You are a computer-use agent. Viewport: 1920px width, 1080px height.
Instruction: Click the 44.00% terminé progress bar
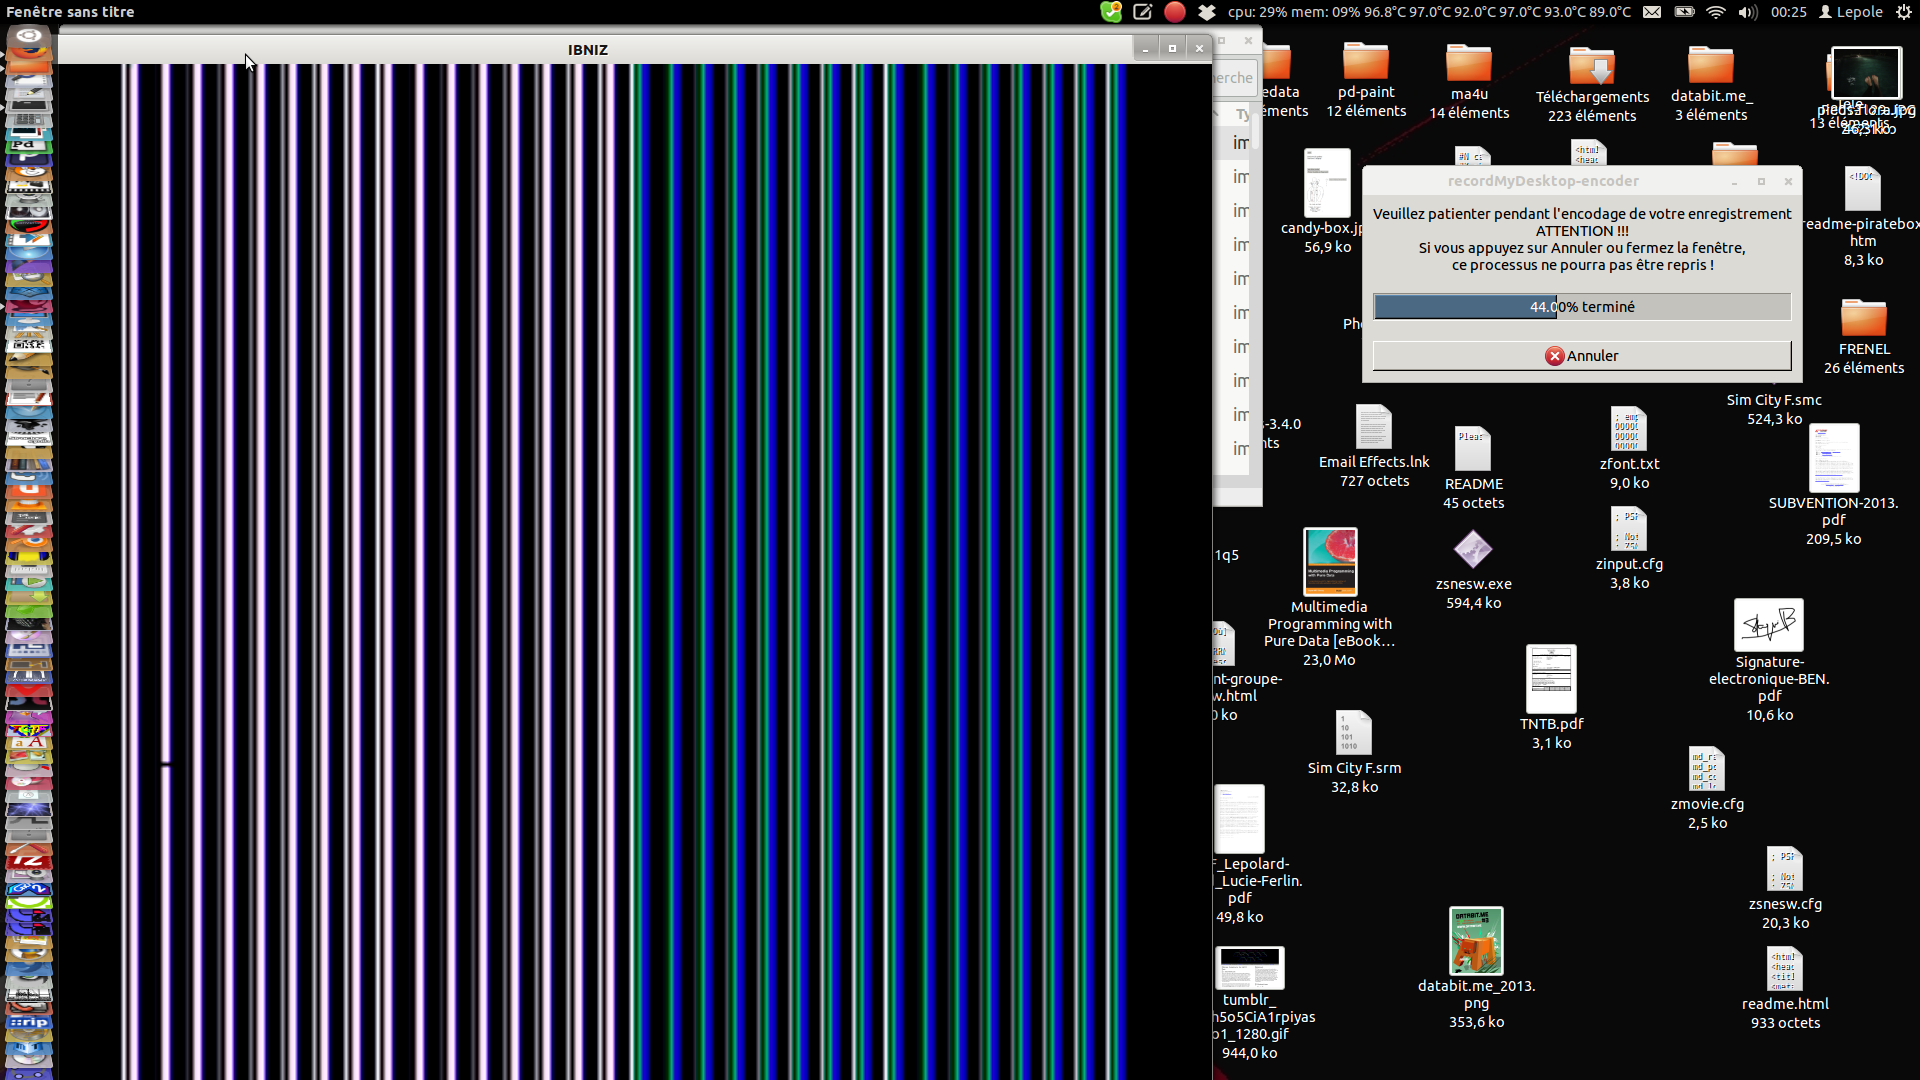(1581, 307)
